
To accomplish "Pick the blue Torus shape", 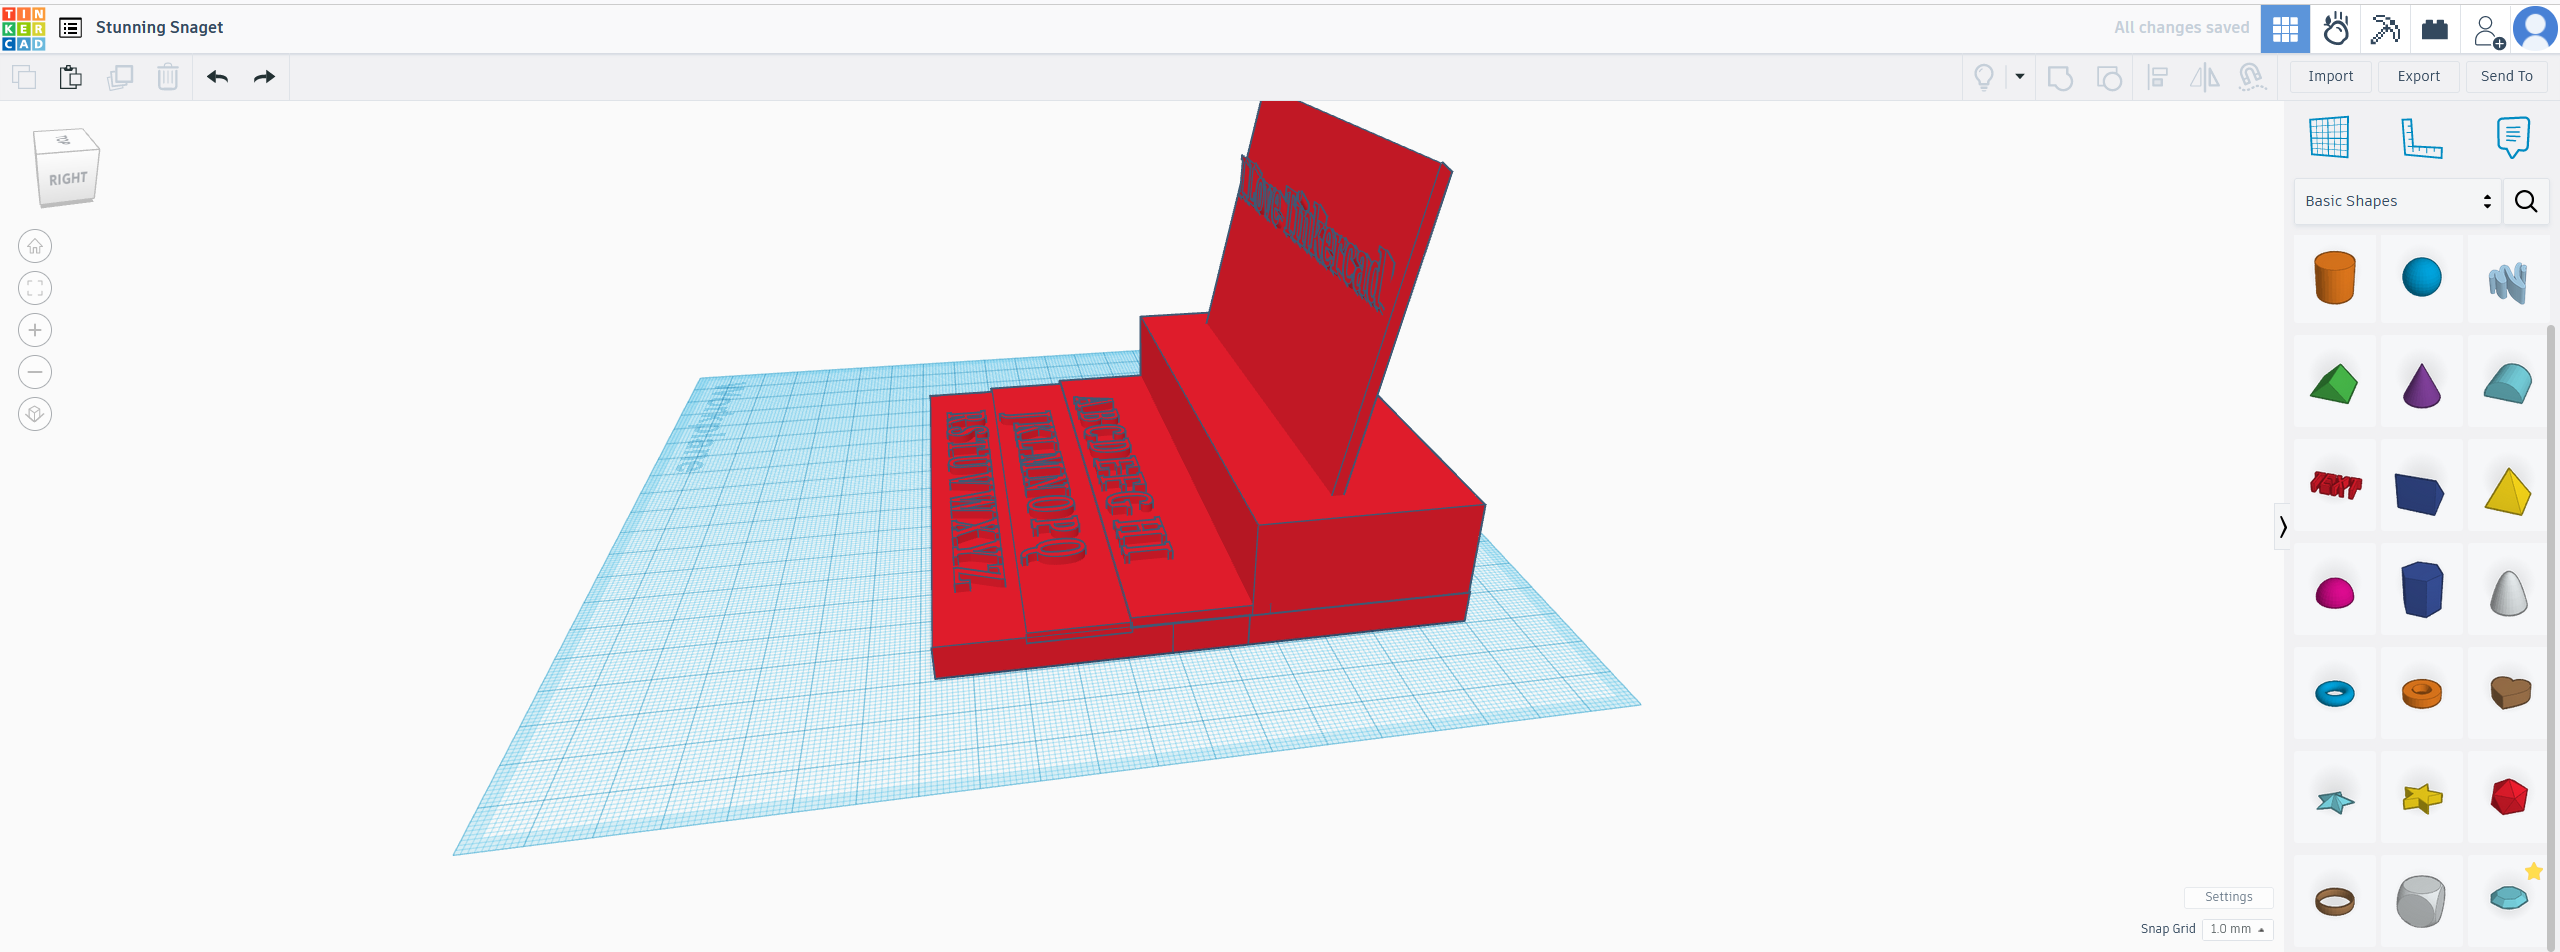I will click(2334, 694).
